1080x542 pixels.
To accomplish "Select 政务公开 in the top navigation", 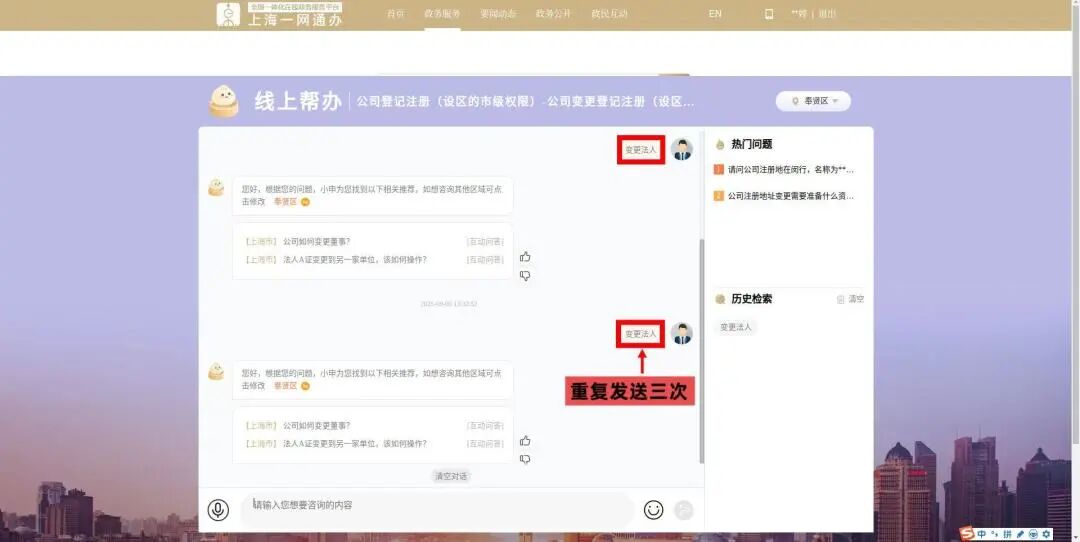I will 553,14.
